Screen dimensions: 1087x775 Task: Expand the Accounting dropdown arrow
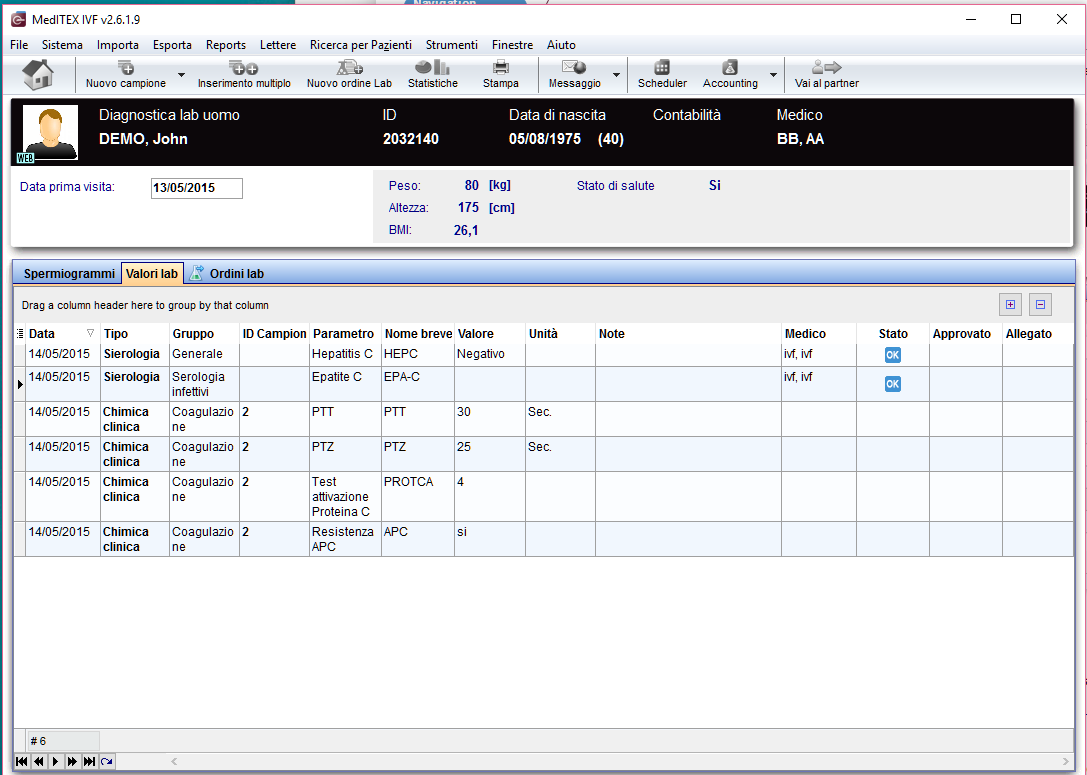(773, 75)
